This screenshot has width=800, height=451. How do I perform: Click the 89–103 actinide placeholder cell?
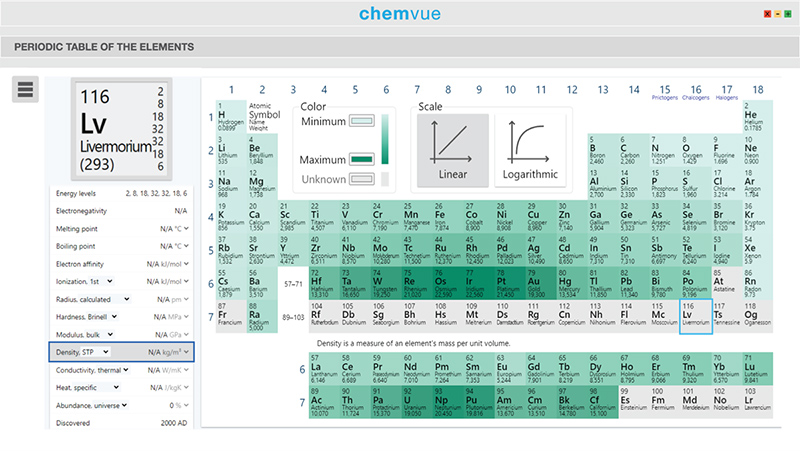point(293,317)
